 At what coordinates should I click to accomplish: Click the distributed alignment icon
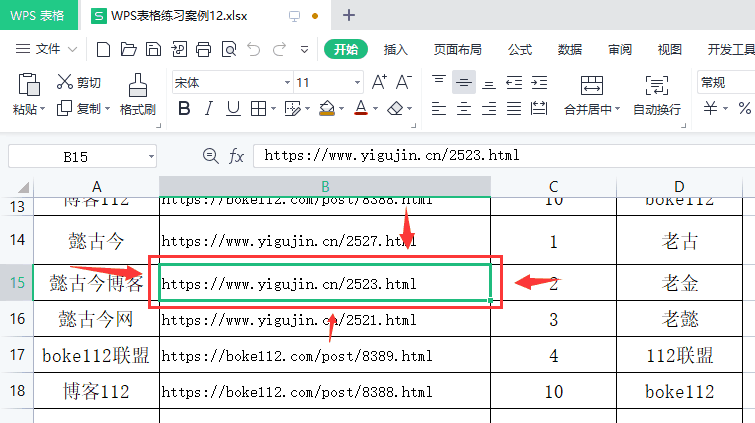tap(539, 108)
